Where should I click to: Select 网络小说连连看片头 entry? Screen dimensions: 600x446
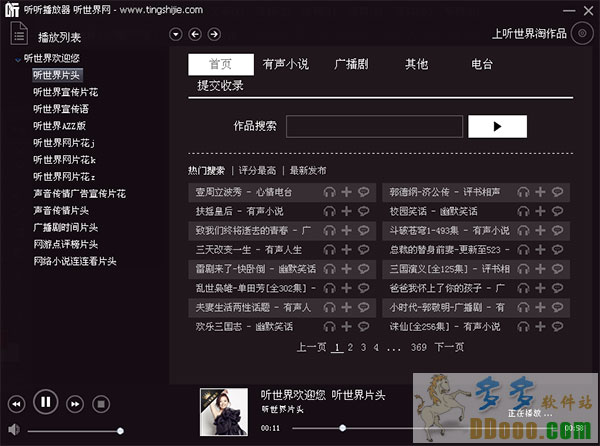pyautogui.click(x=75, y=261)
